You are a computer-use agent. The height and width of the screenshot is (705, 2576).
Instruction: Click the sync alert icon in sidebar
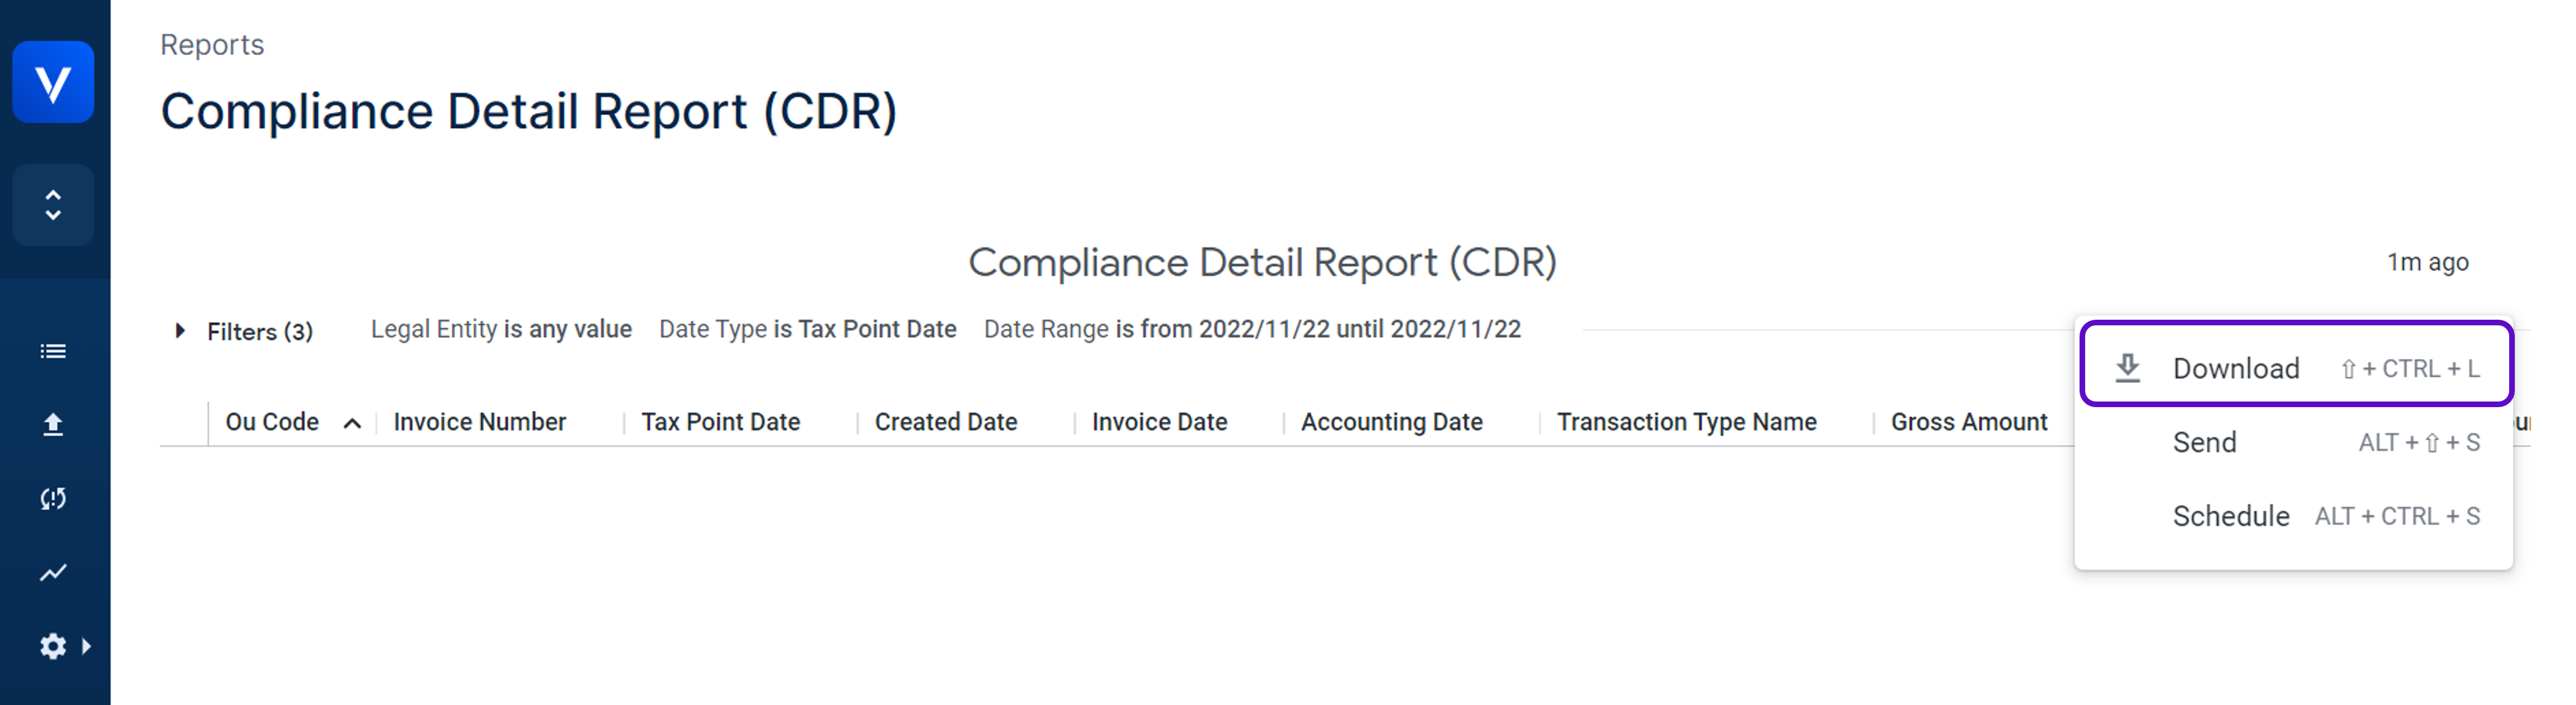(x=53, y=498)
